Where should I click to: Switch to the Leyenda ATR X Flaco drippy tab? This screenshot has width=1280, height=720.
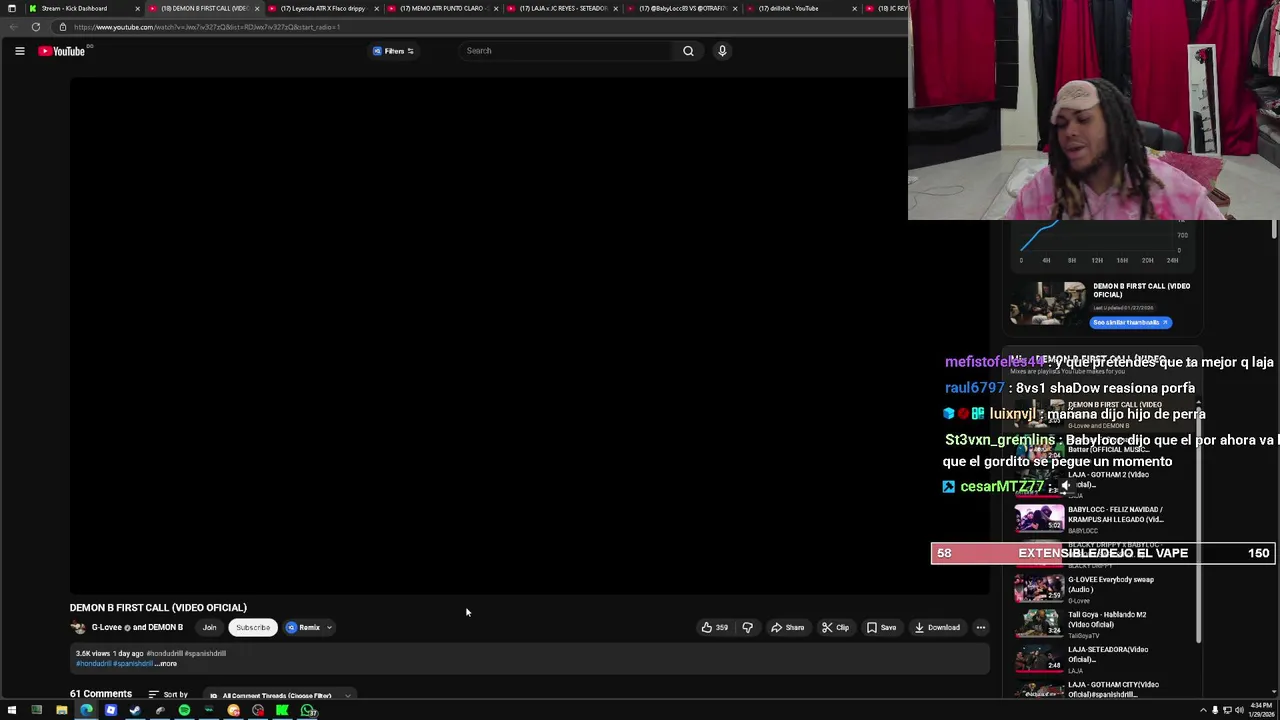322,8
